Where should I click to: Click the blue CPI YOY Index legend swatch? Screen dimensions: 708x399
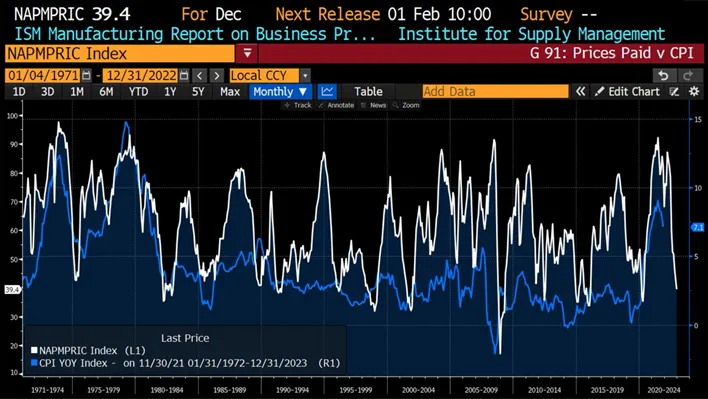34,363
